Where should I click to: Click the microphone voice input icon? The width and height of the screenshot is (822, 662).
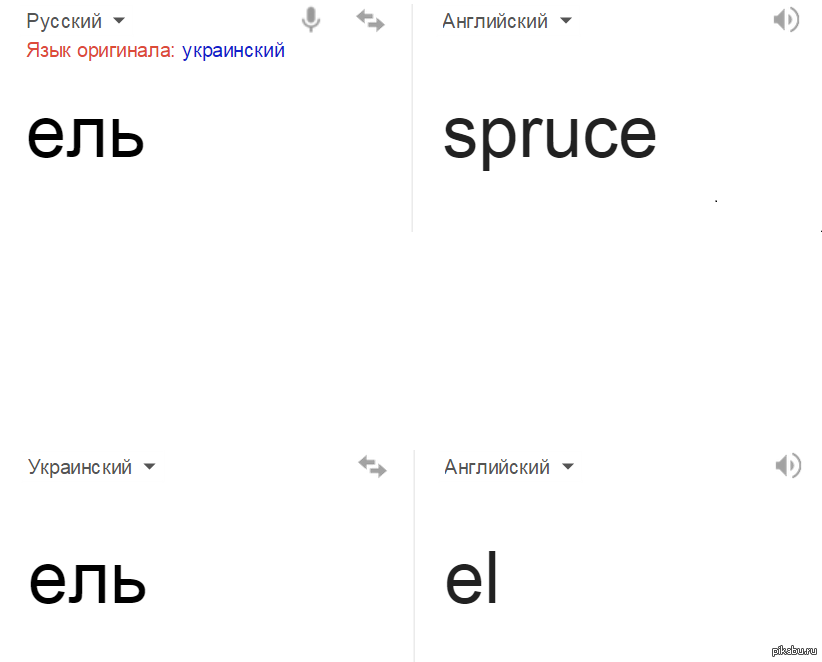coord(311,20)
